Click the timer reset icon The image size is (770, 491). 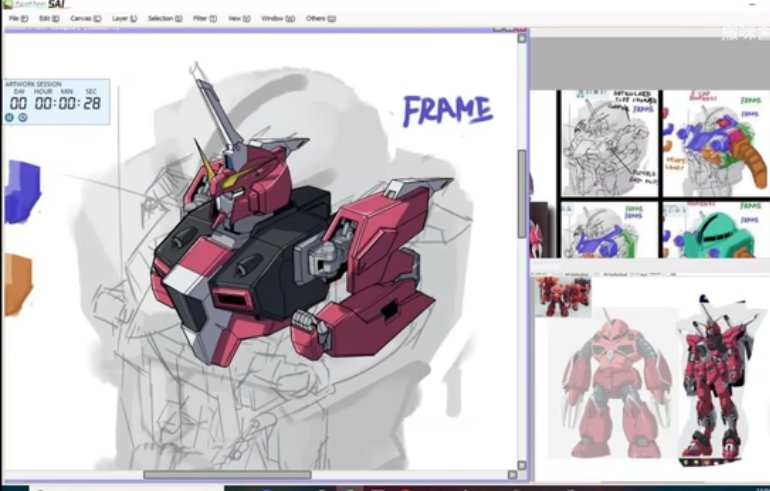[23, 117]
